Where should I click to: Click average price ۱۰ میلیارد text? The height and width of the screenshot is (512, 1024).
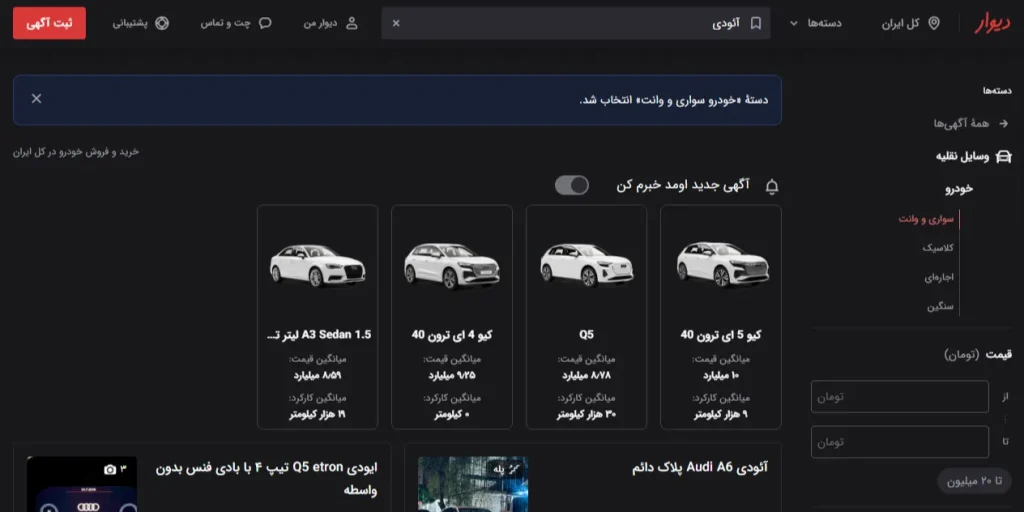[721, 376]
